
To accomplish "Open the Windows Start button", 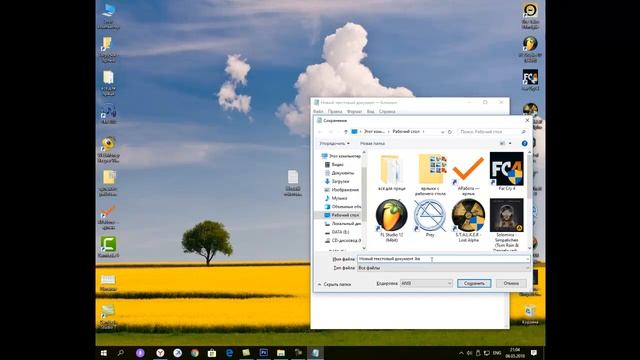I will click(104, 353).
